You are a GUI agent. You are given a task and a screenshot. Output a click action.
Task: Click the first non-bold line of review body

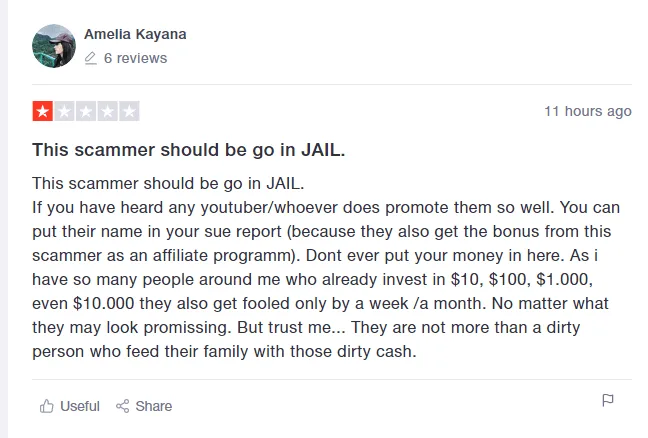point(168,184)
